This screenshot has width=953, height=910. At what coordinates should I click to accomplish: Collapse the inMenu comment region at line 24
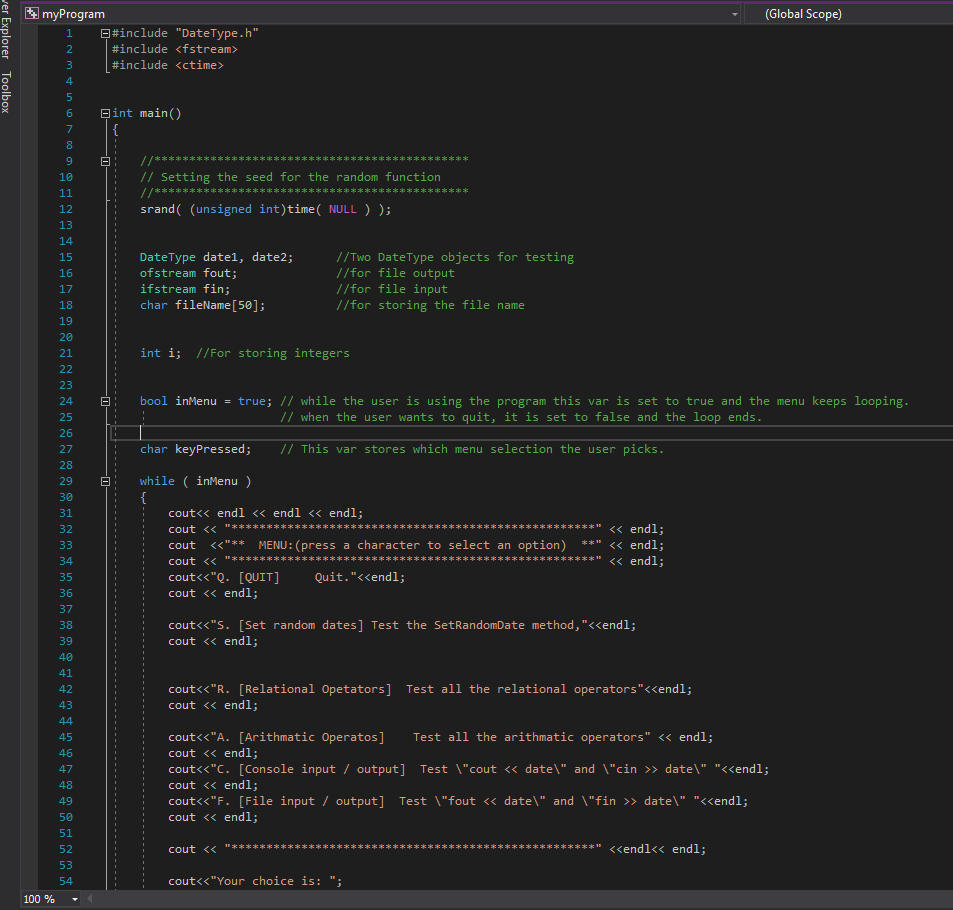105,401
